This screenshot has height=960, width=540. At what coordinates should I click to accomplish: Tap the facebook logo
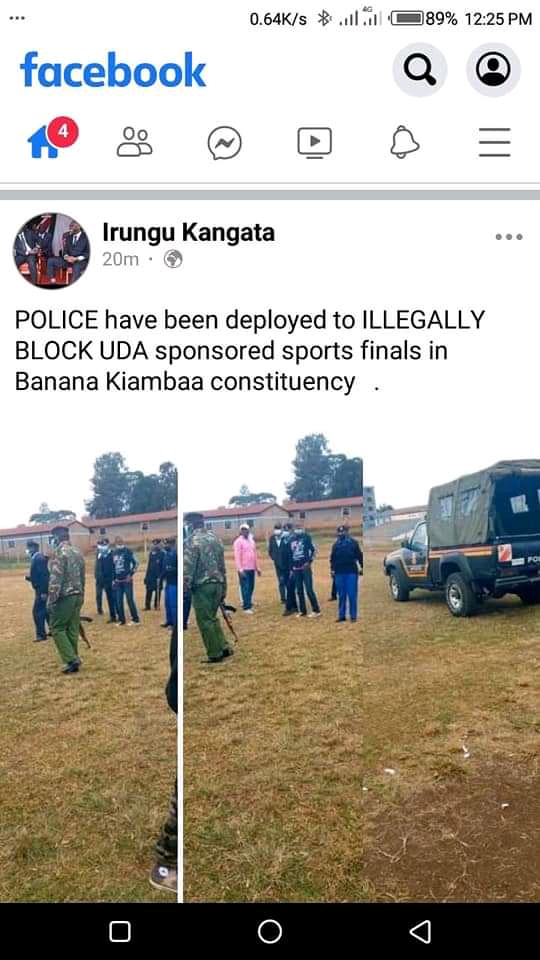click(x=113, y=70)
